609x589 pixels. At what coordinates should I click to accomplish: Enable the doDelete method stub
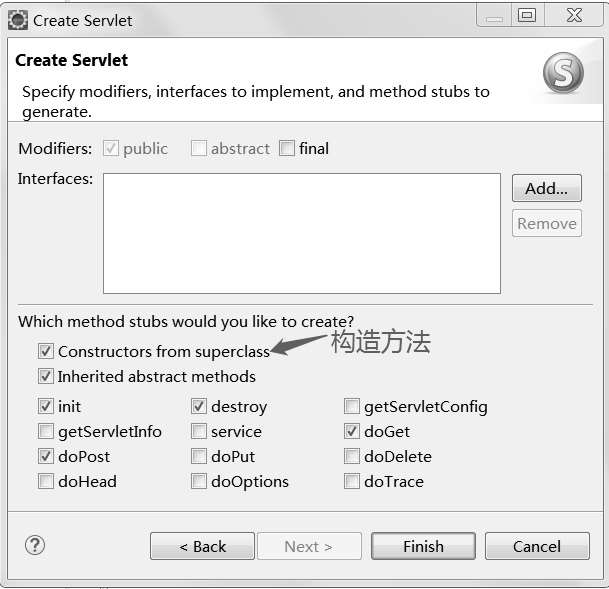352,457
